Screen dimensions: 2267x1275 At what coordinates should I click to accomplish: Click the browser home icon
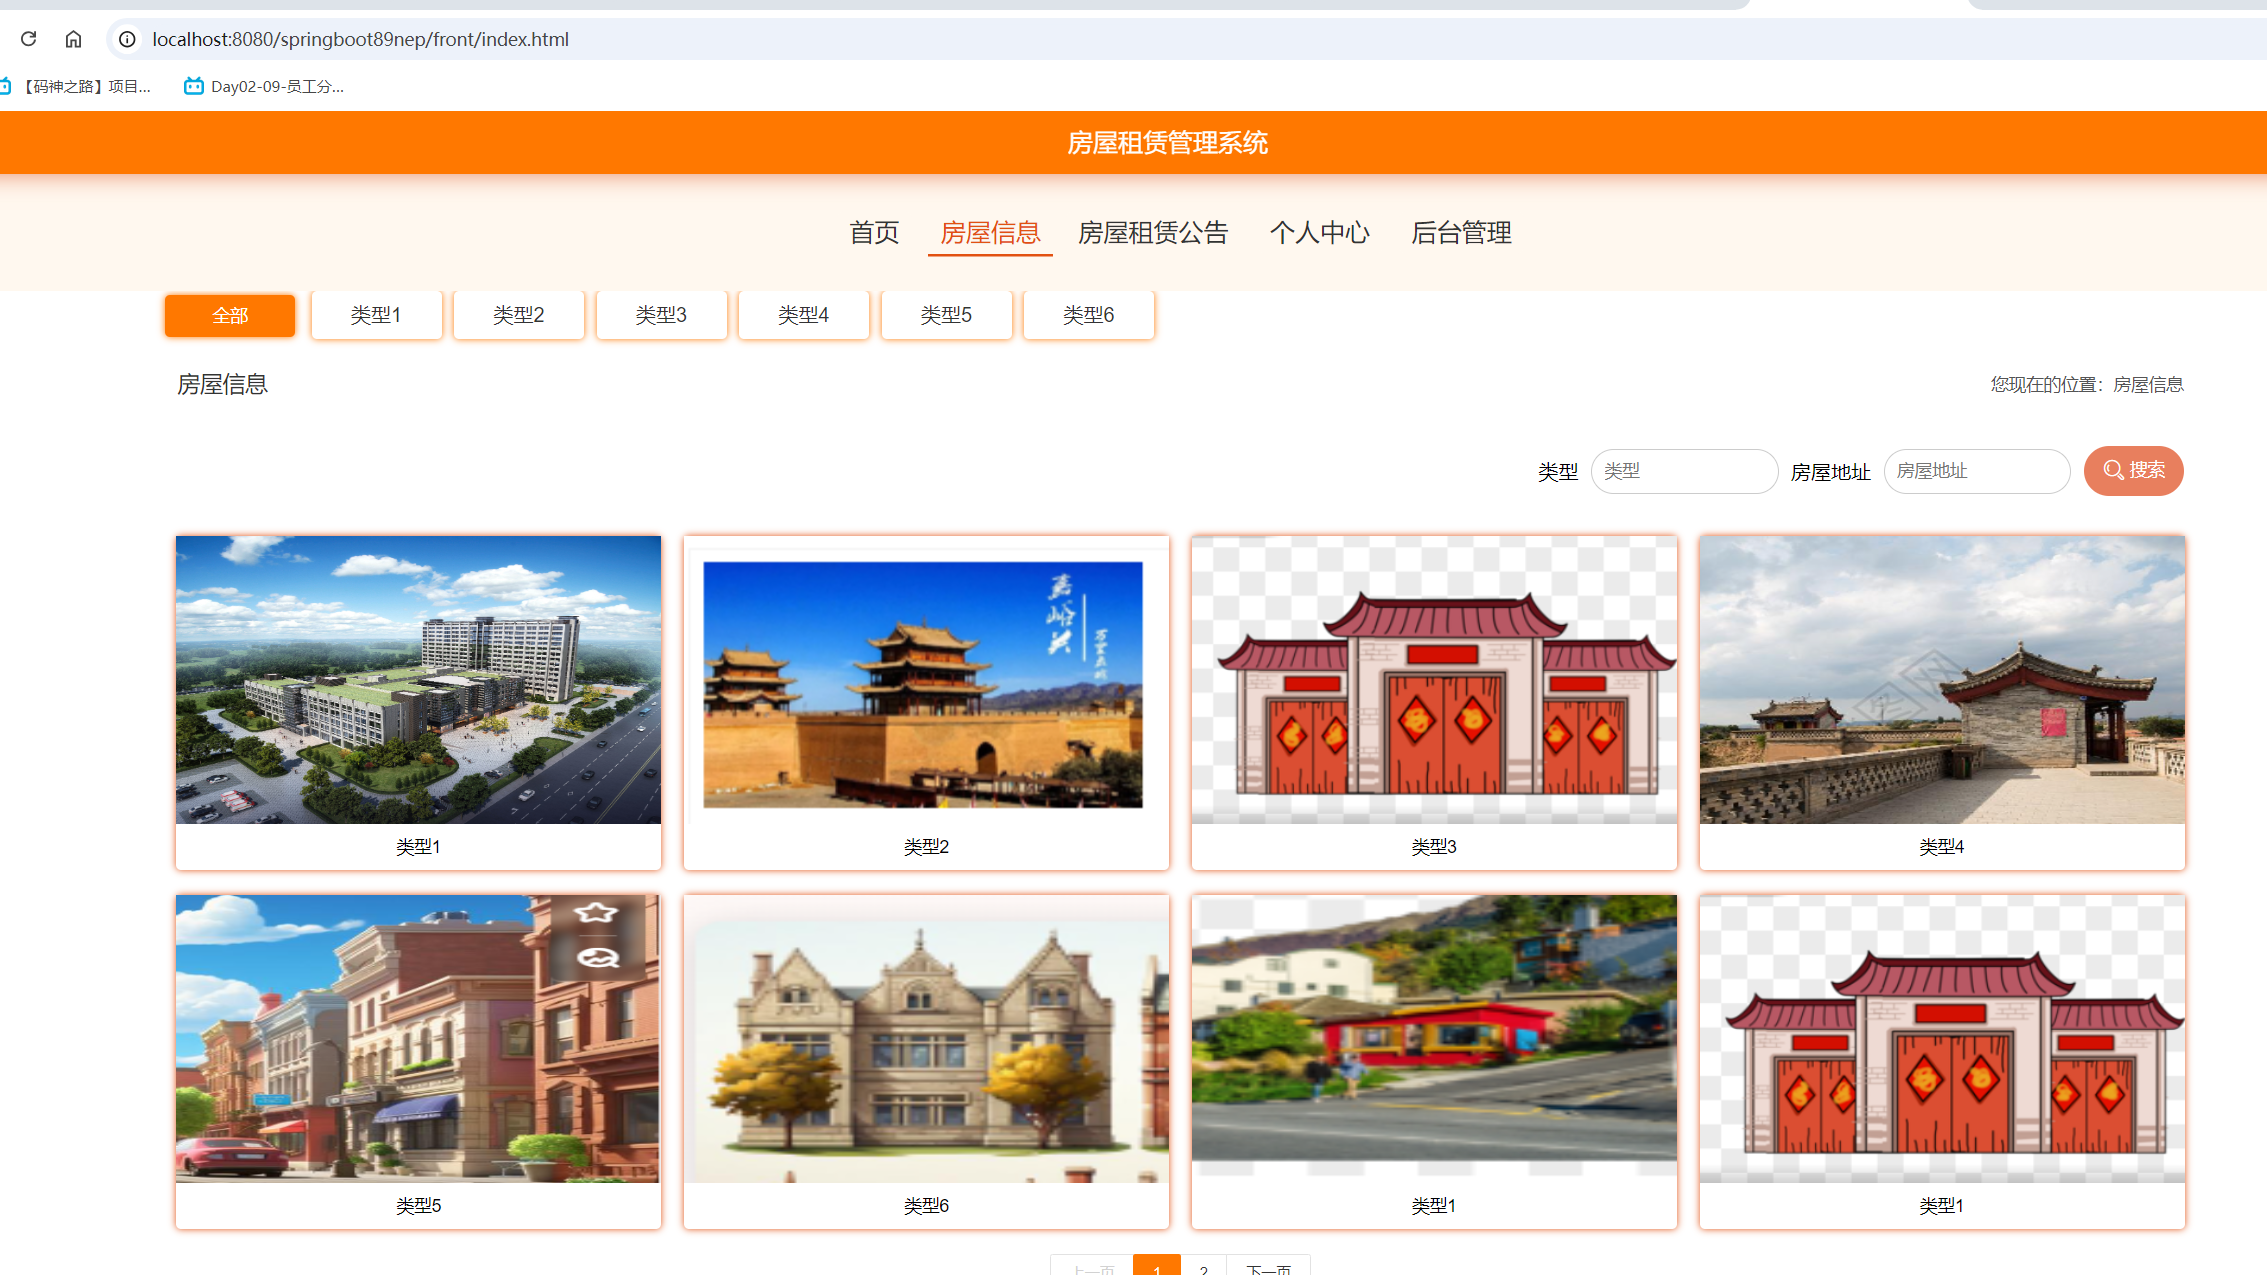(73, 39)
